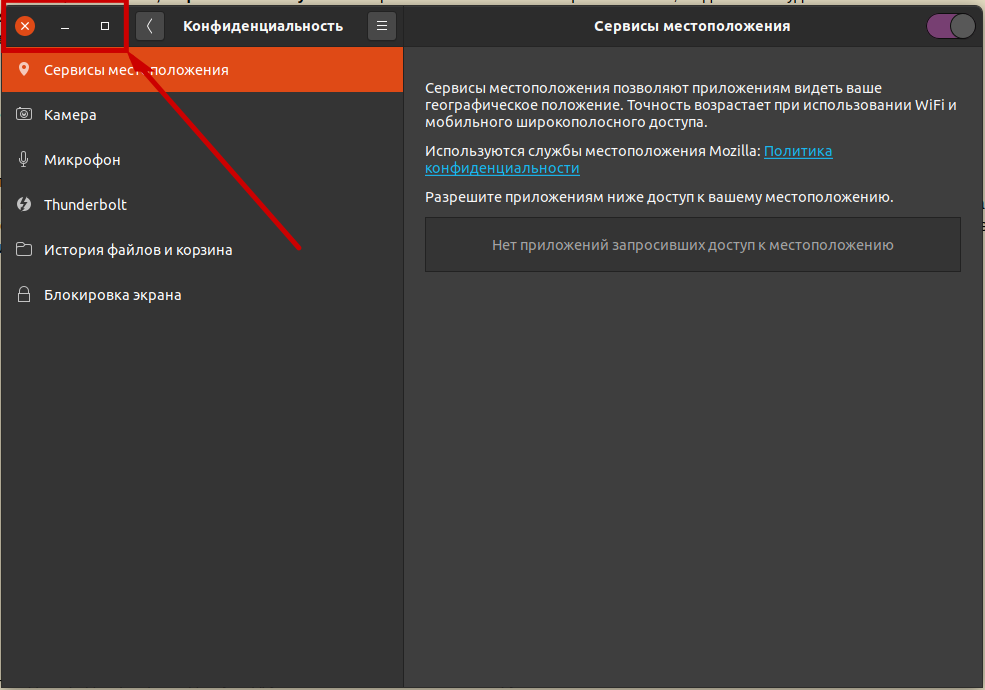Toggle the location services switch

click(950, 26)
